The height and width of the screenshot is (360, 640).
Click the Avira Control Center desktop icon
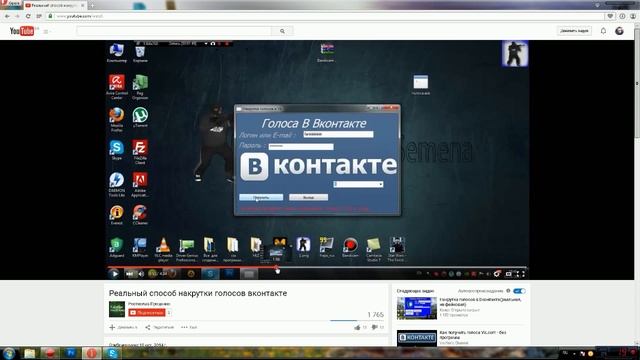click(117, 87)
